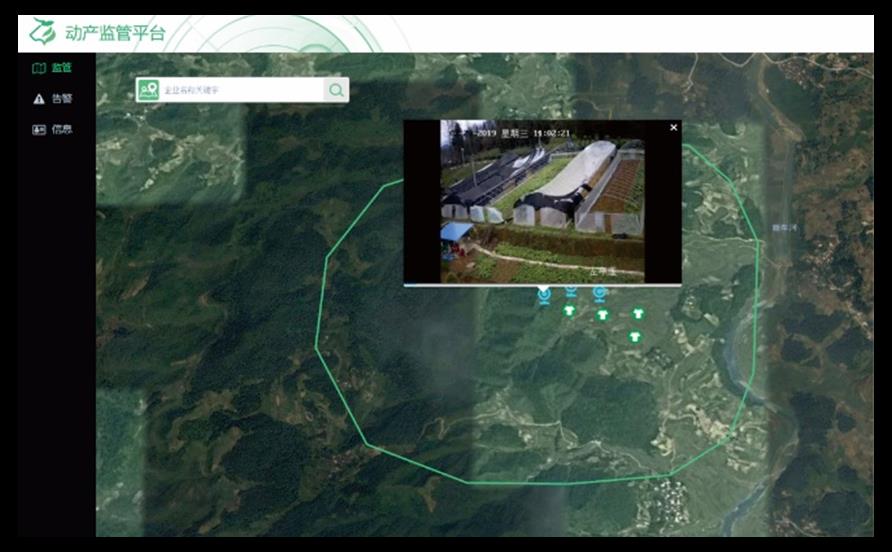Select the leftmost blue camera marker
This screenshot has height=552, width=892.
[x=544, y=294]
